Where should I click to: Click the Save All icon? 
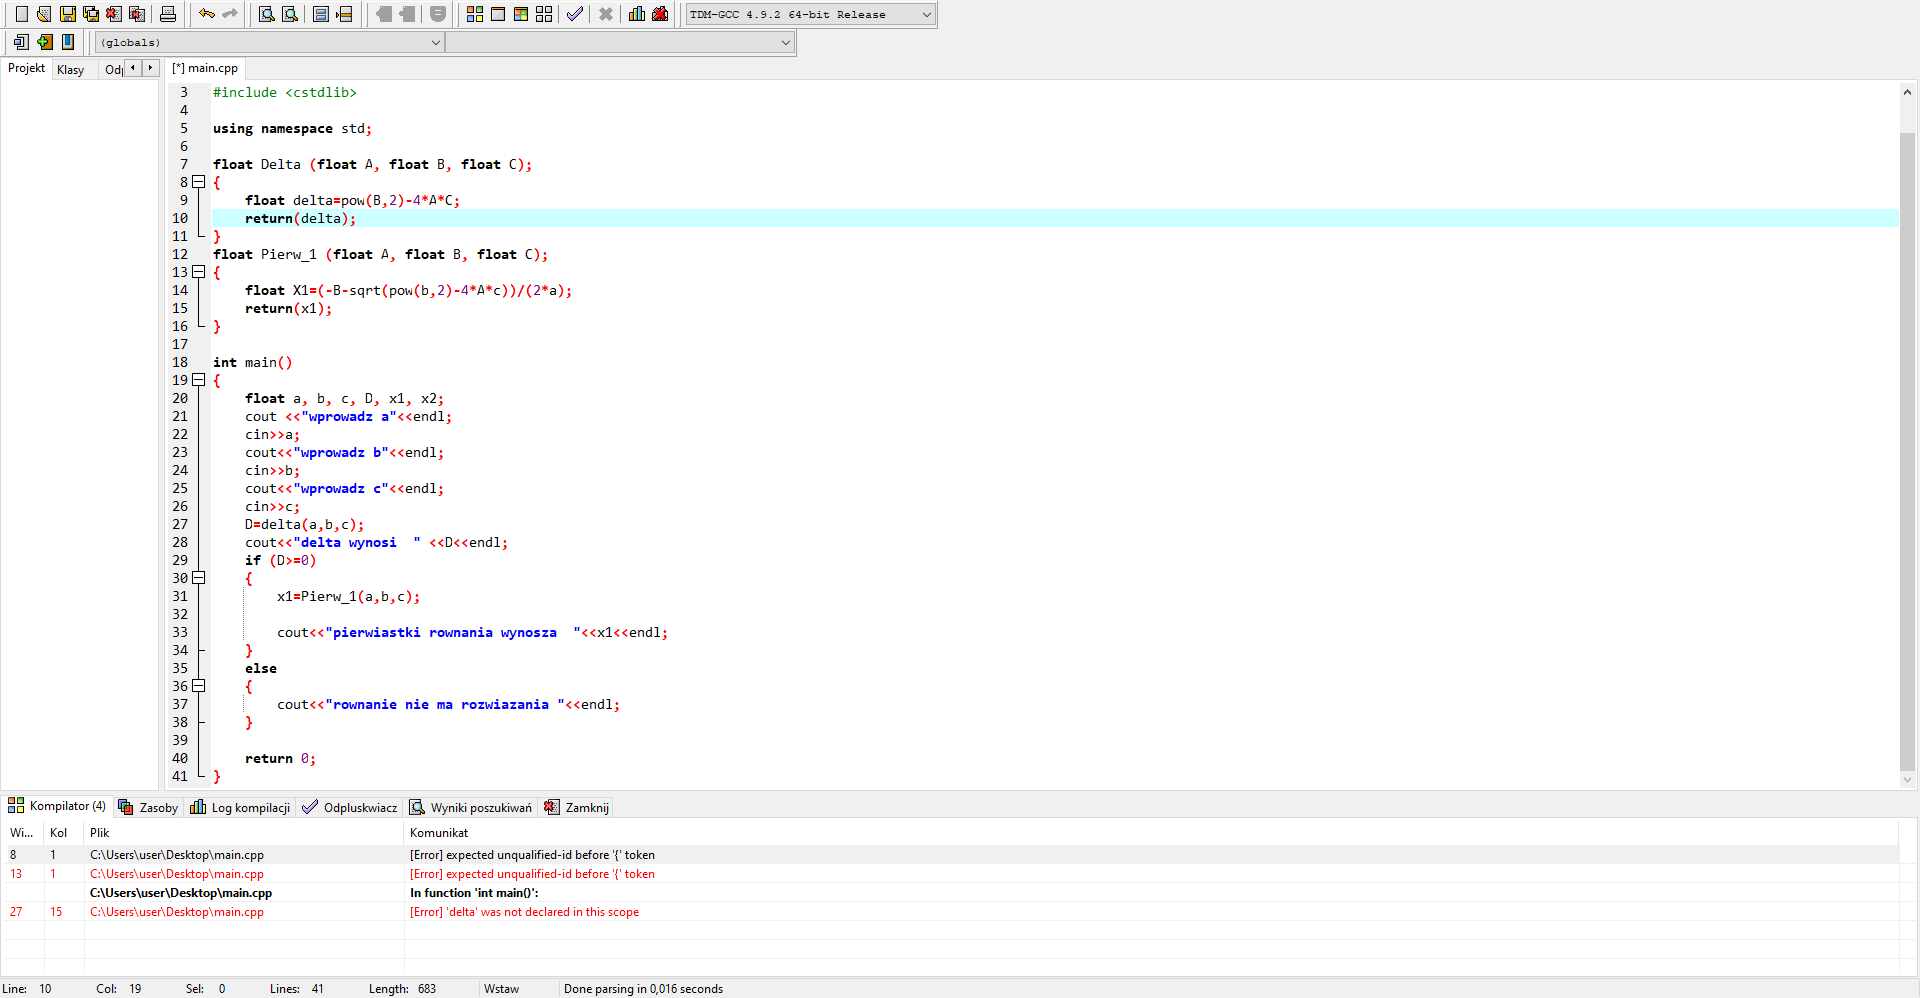point(91,14)
